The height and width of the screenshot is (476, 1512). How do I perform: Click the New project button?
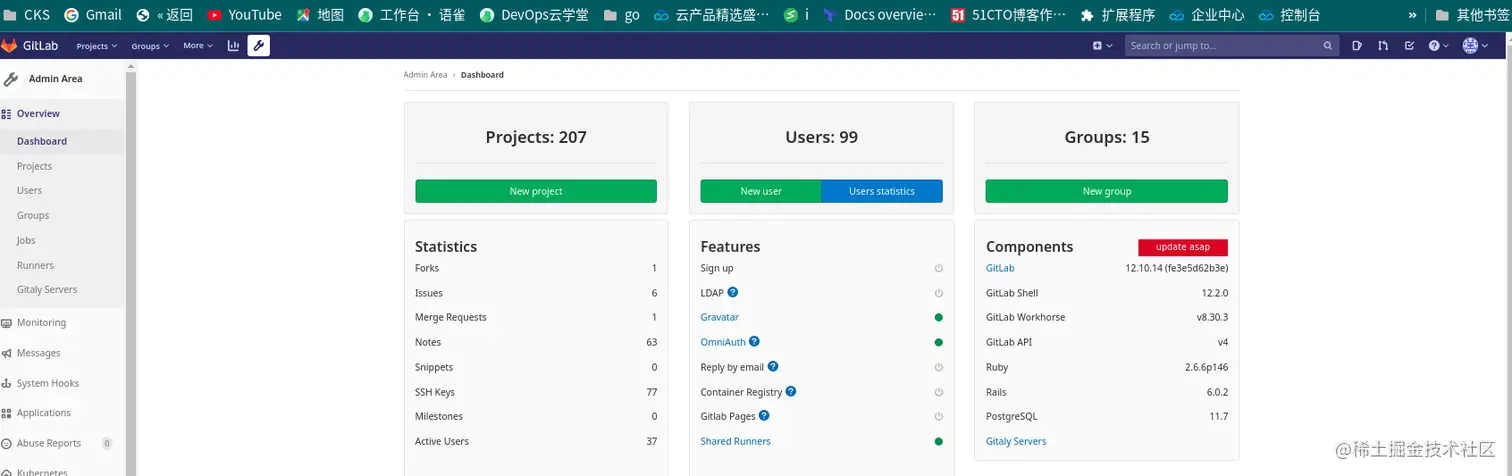tap(536, 191)
